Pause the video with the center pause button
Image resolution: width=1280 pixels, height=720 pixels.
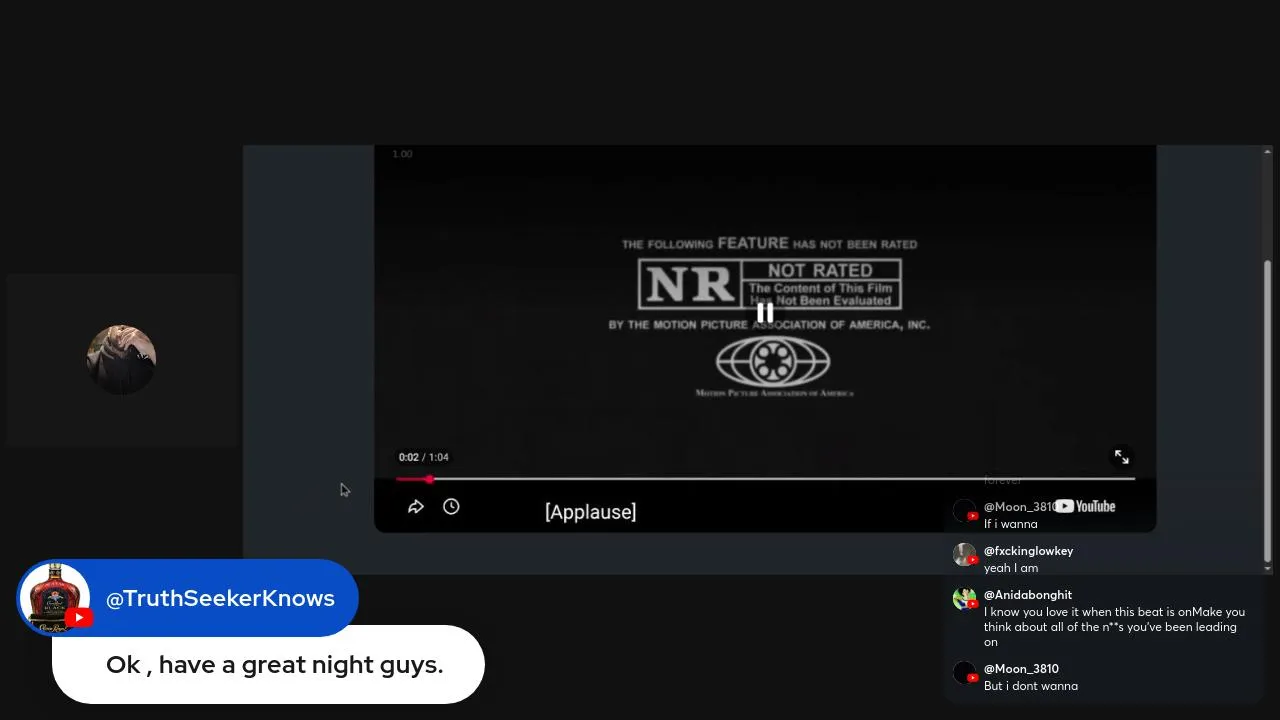(765, 313)
